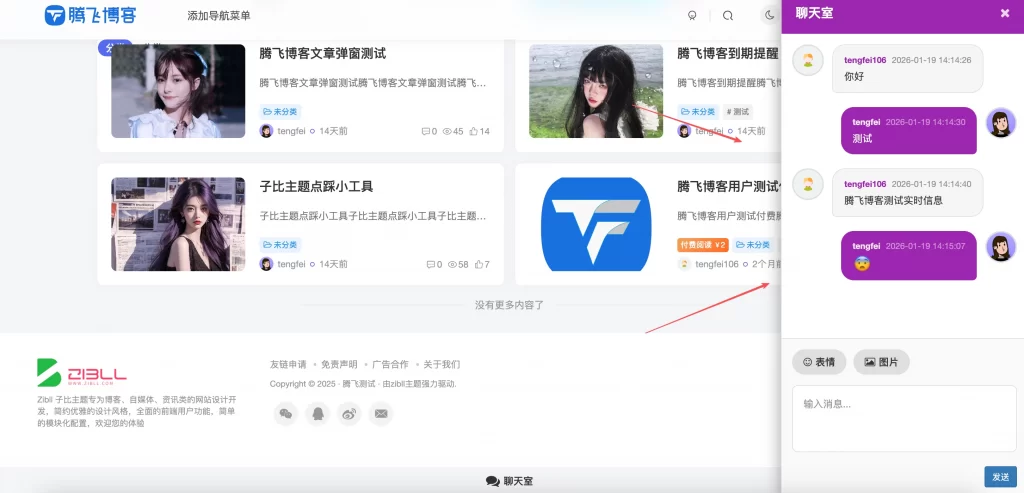Click thumbnail of 腾飞博客到期提醒 post
This screenshot has width=1024, height=493.
click(x=596, y=91)
